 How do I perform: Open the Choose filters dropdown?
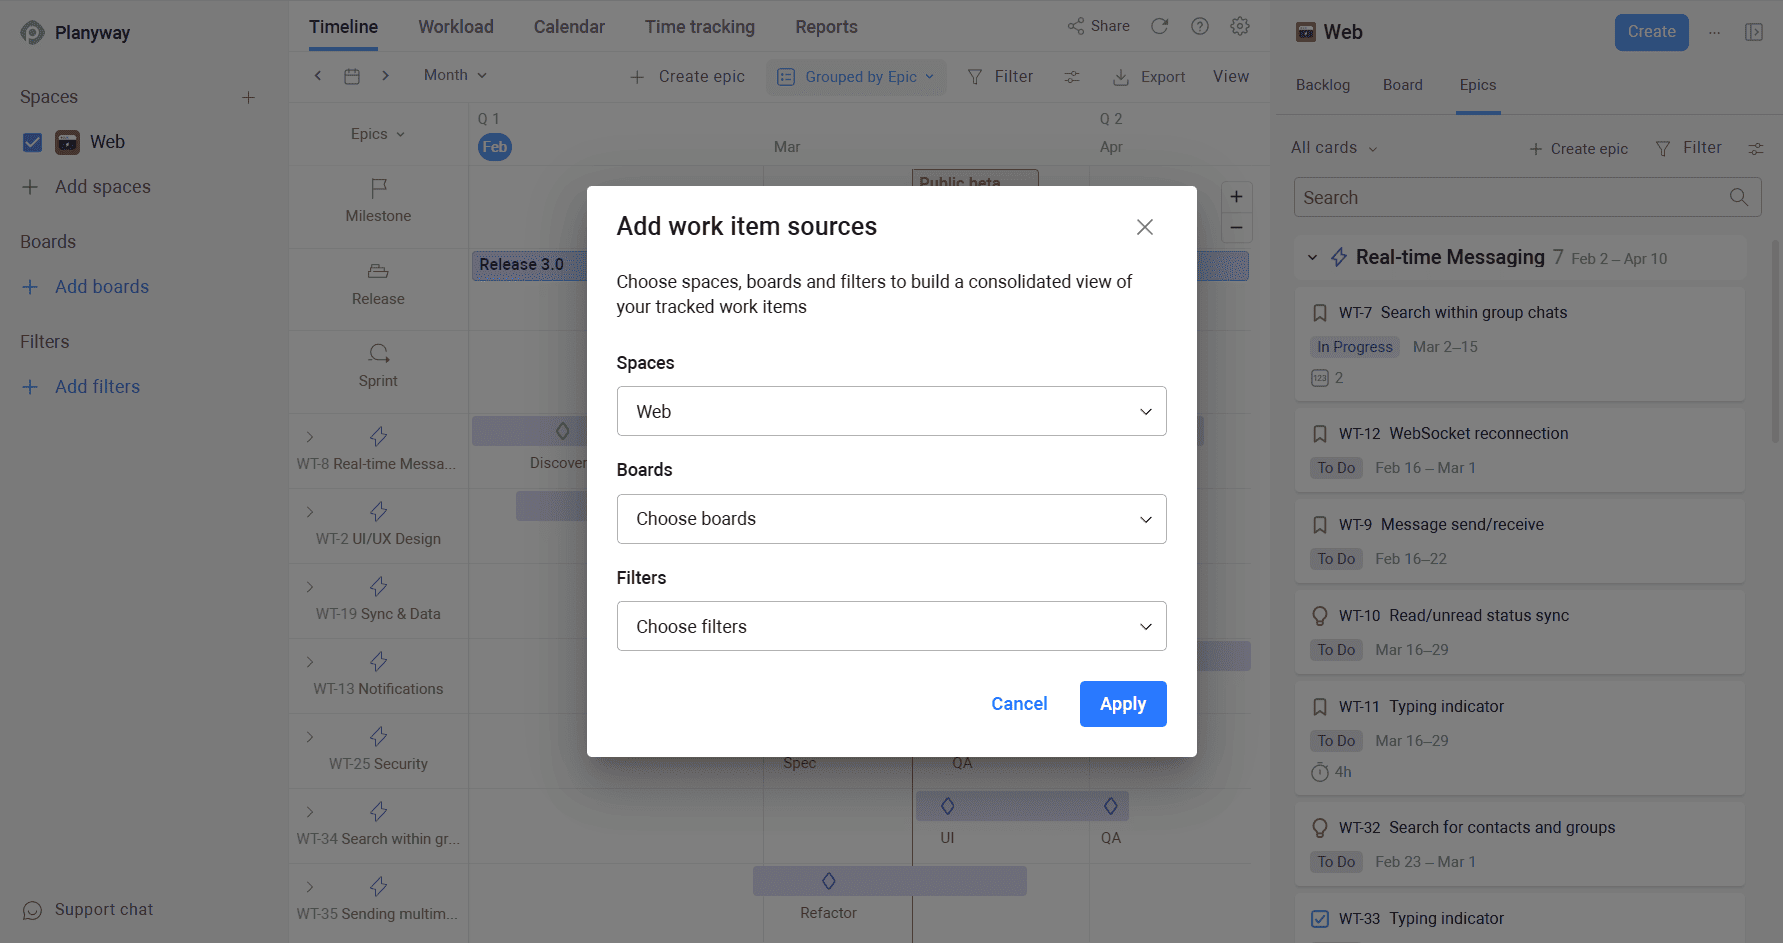coord(891,626)
